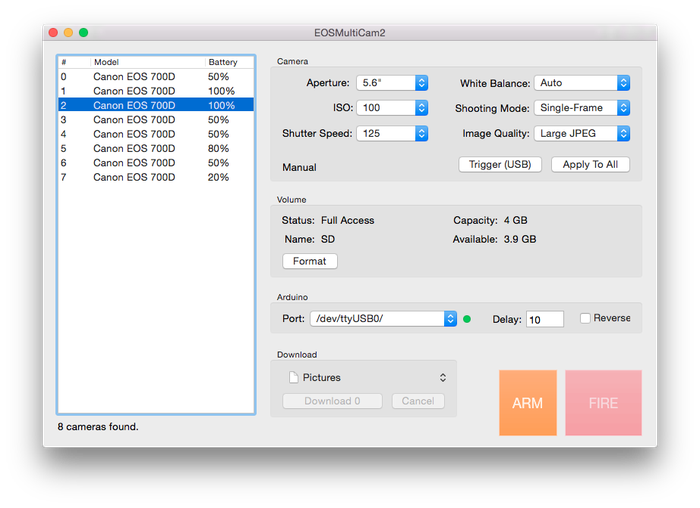The image size is (700, 508).
Task: Select a Shooting Mode from dropdown
Action: 582,108
